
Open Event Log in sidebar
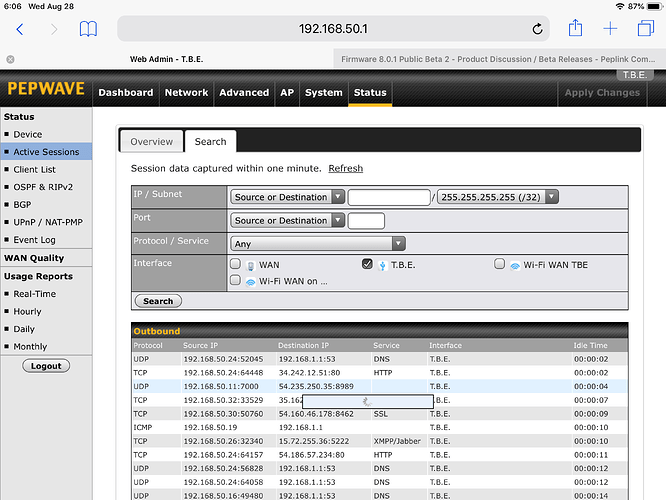(x=34, y=240)
